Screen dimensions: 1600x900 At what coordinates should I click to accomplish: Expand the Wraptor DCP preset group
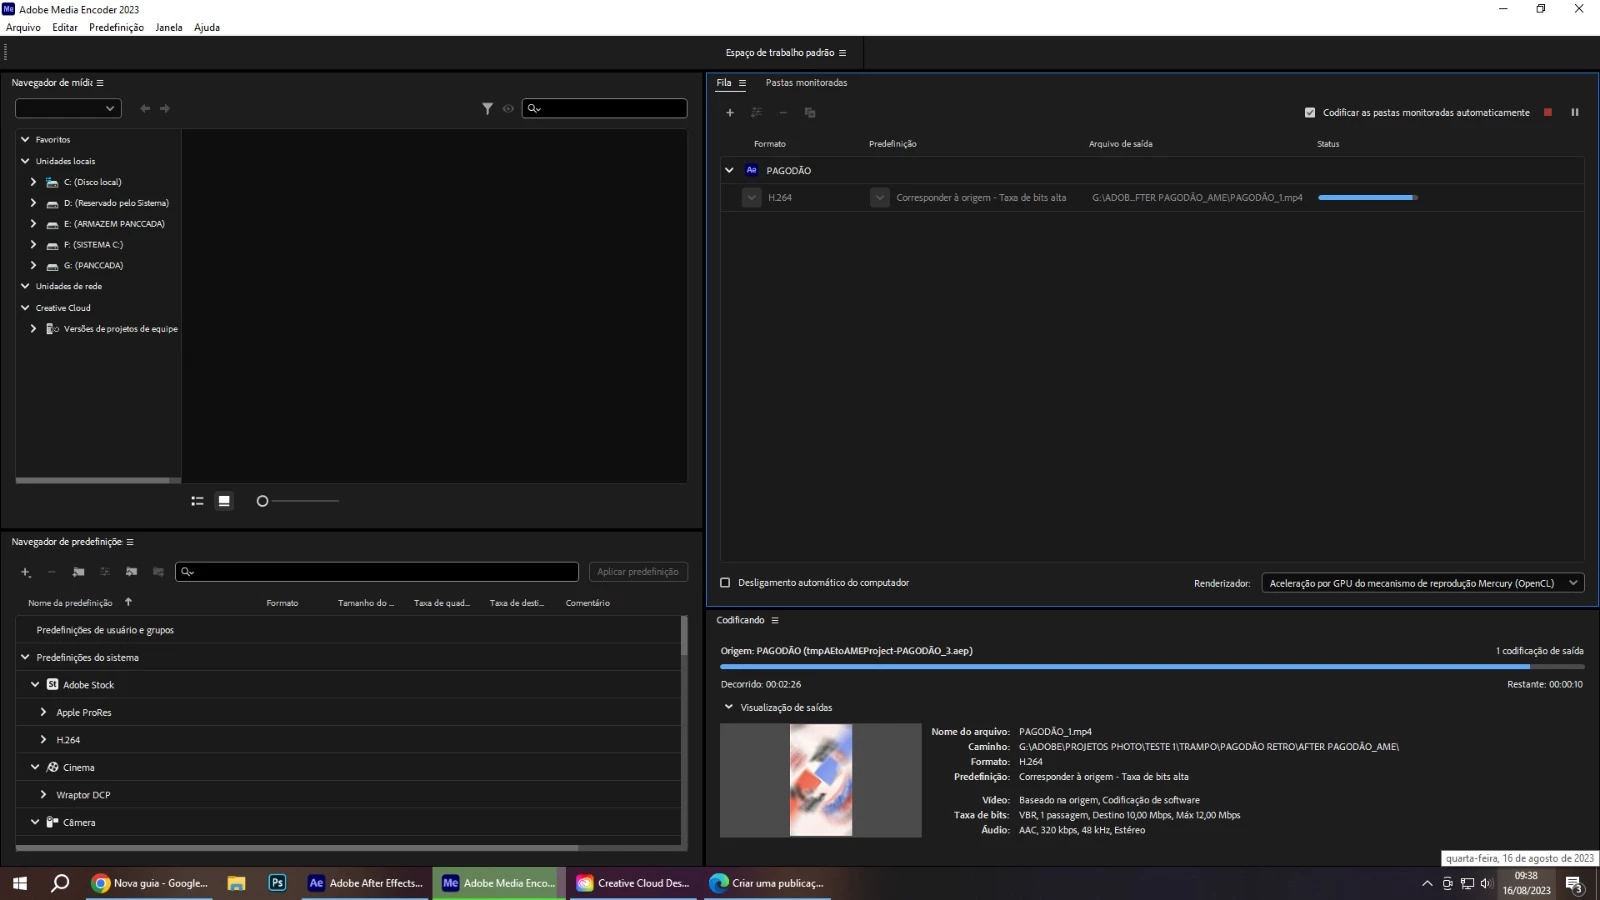click(43, 795)
